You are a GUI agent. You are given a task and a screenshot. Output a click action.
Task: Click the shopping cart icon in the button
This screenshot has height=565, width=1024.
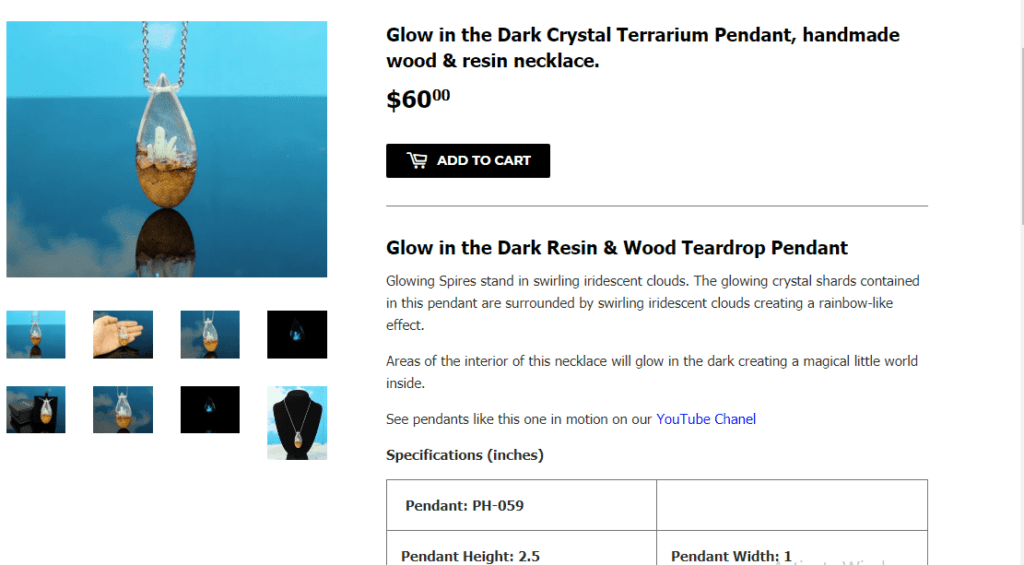pyautogui.click(x=416, y=161)
